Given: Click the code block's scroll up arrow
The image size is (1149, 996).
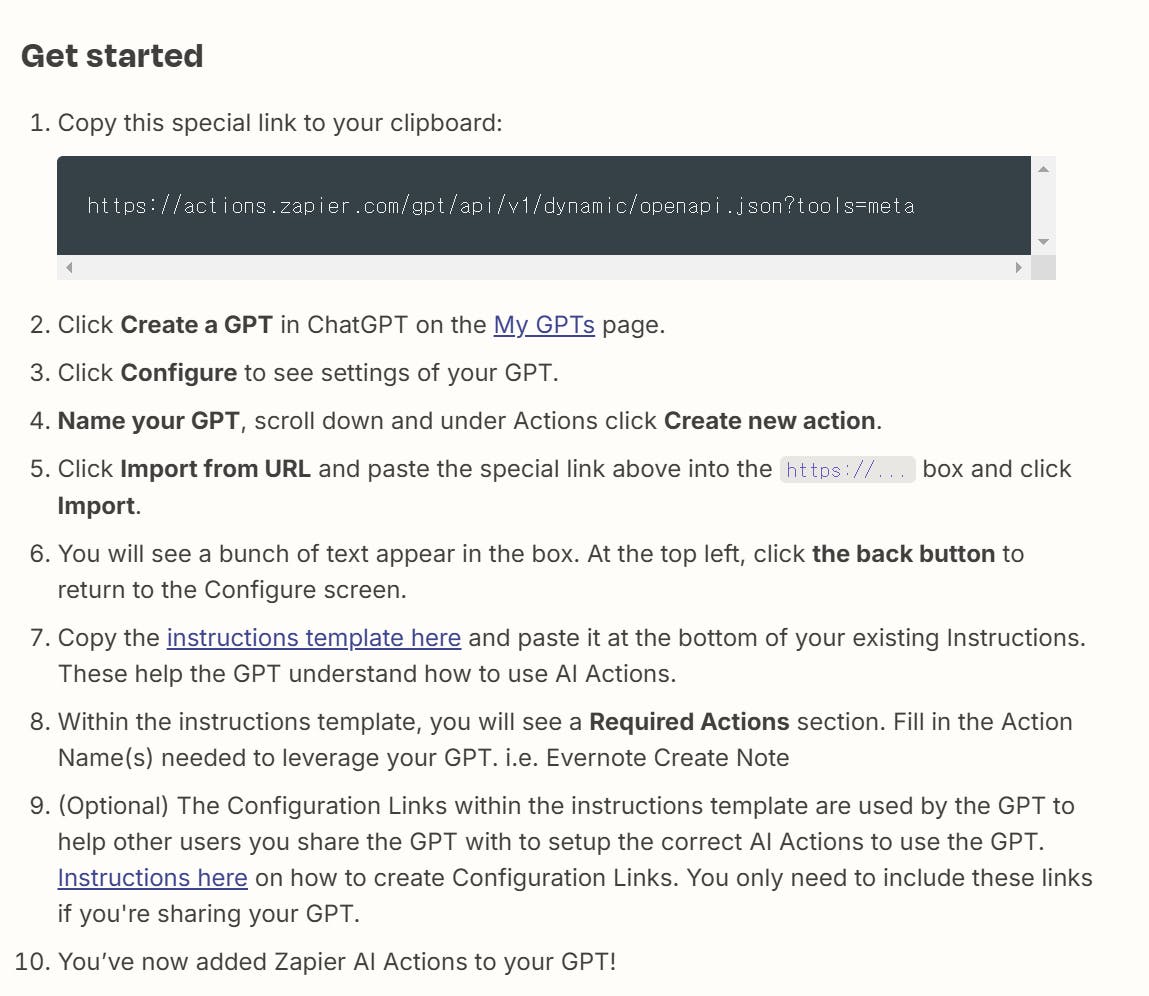Looking at the screenshot, I should [x=1043, y=169].
